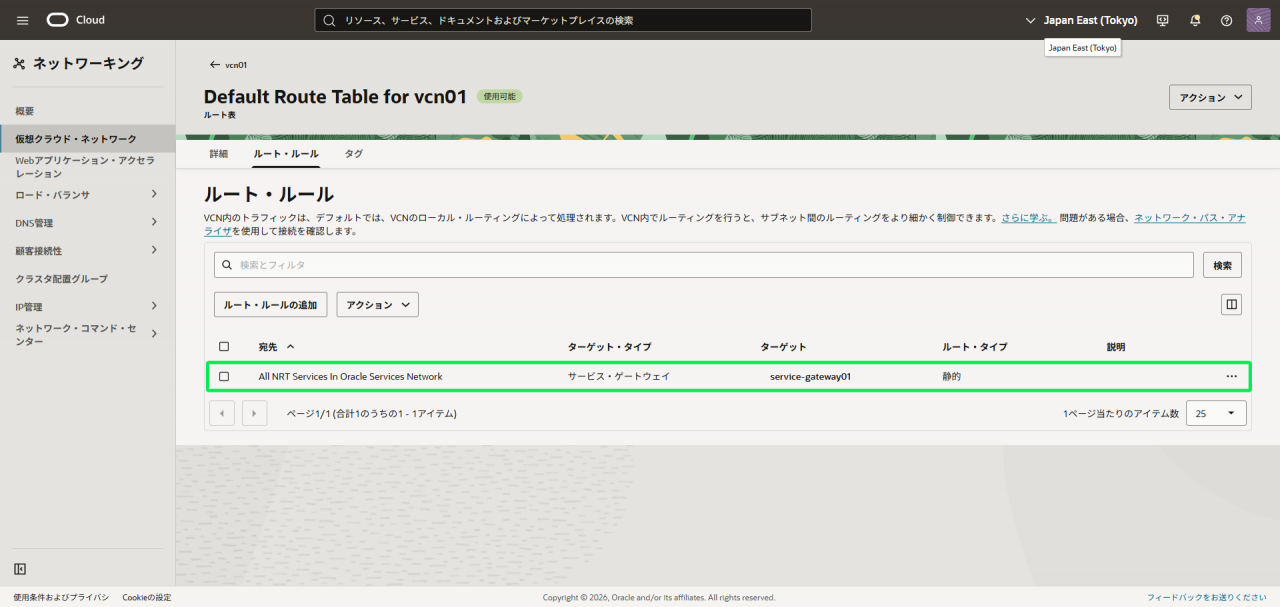Open フィードバックをお送りください link
The height and width of the screenshot is (607, 1280).
[x=1207, y=597]
